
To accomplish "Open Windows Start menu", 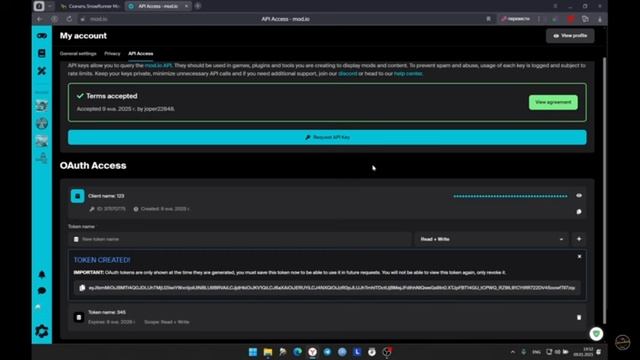I will [253, 352].
